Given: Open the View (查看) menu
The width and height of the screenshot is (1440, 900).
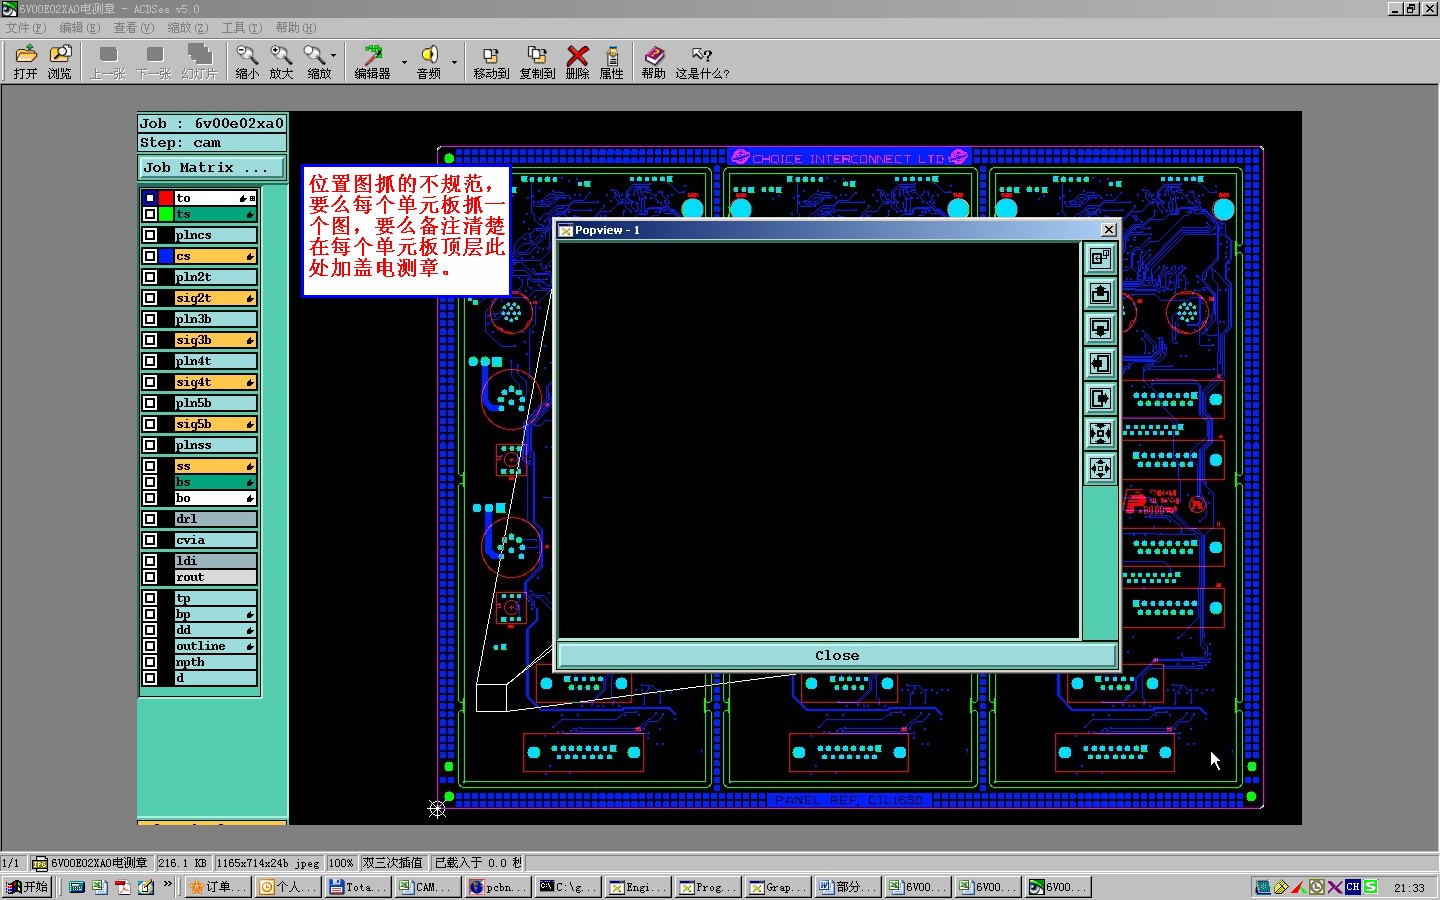Looking at the screenshot, I should point(133,28).
